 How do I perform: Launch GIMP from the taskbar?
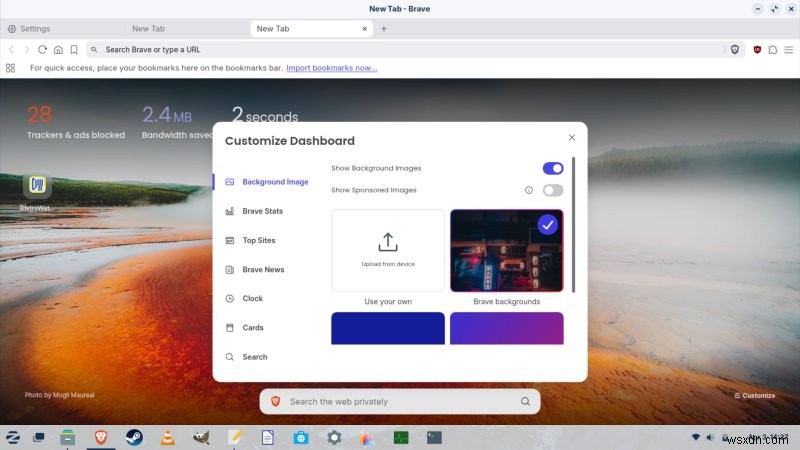click(201, 437)
